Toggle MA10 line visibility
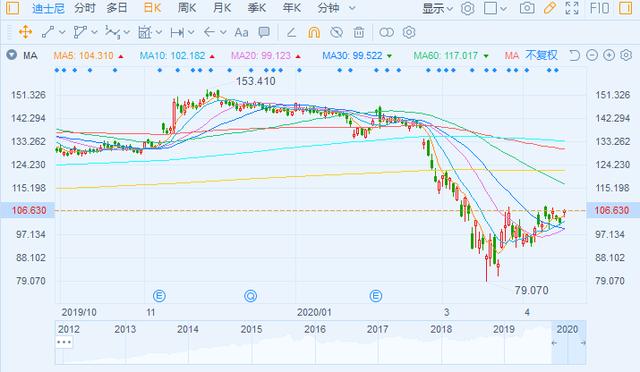Screen dimensions: 640x372 (x=177, y=56)
